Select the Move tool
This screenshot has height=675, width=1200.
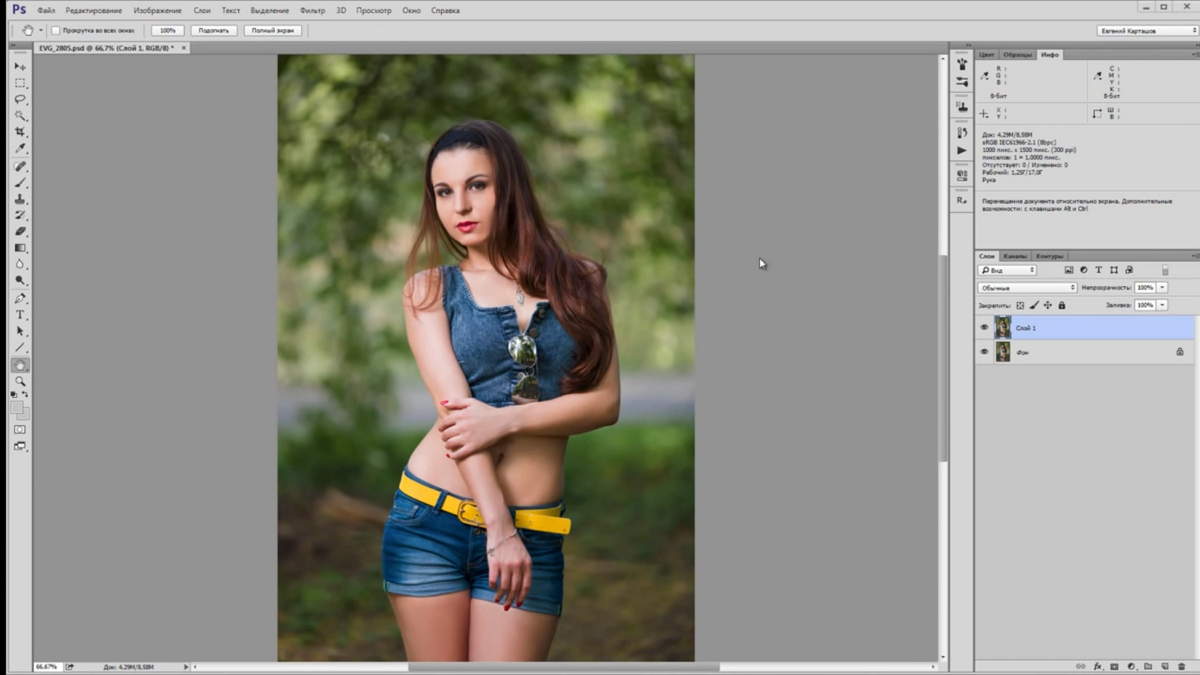(20, 67)
